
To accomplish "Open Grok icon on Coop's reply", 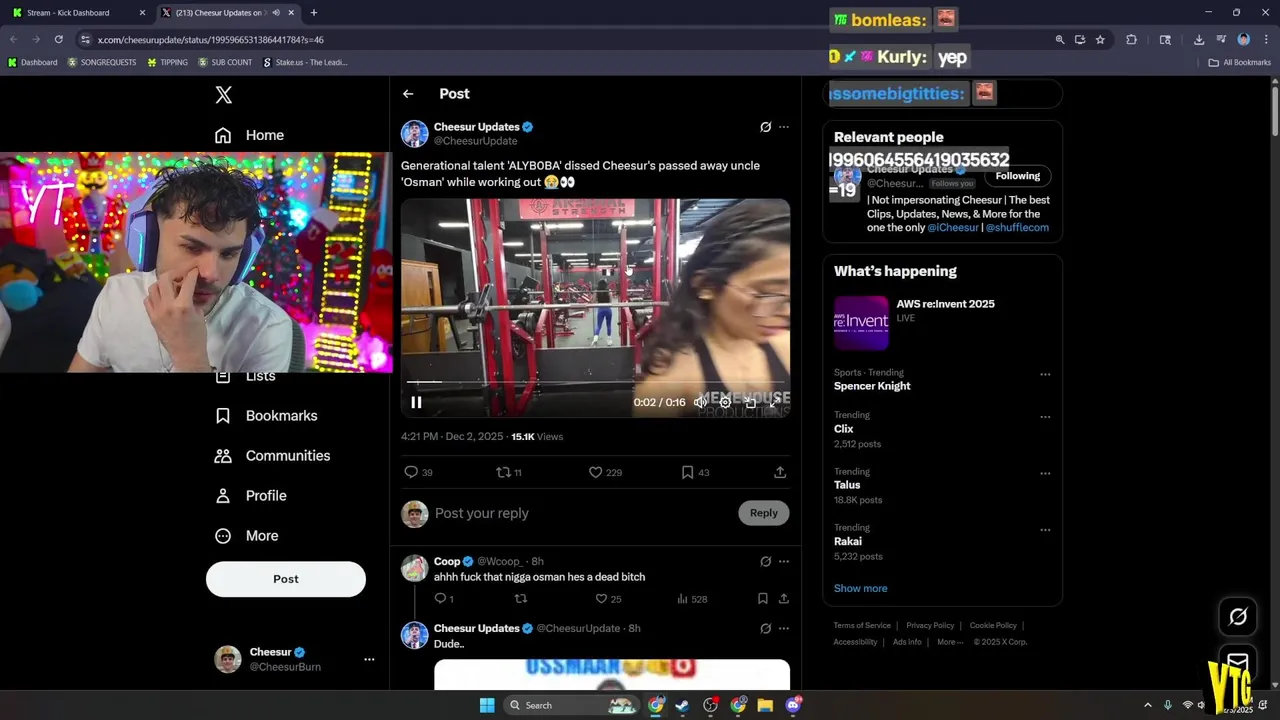I will (x=765, y=562).
